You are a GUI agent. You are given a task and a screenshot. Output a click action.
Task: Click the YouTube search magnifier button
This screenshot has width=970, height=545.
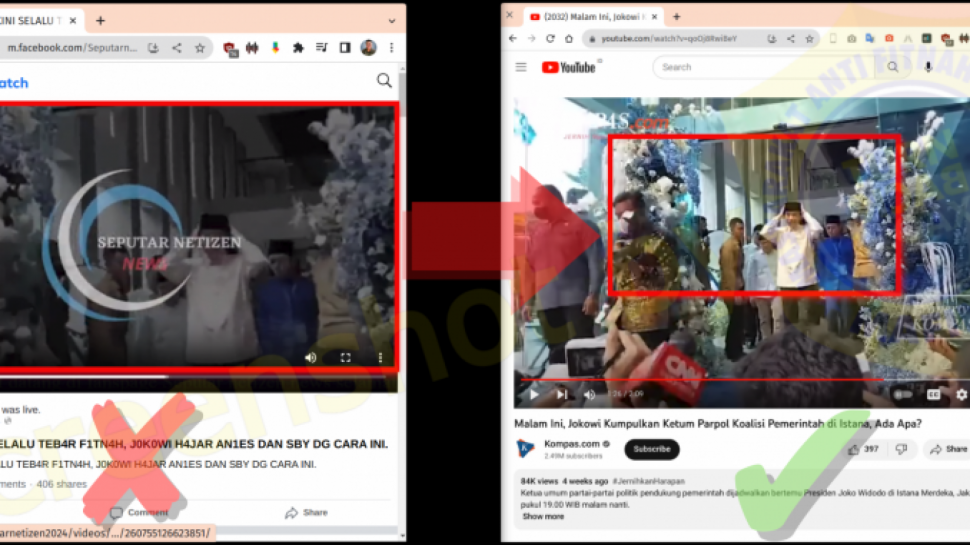click(893, 67)
